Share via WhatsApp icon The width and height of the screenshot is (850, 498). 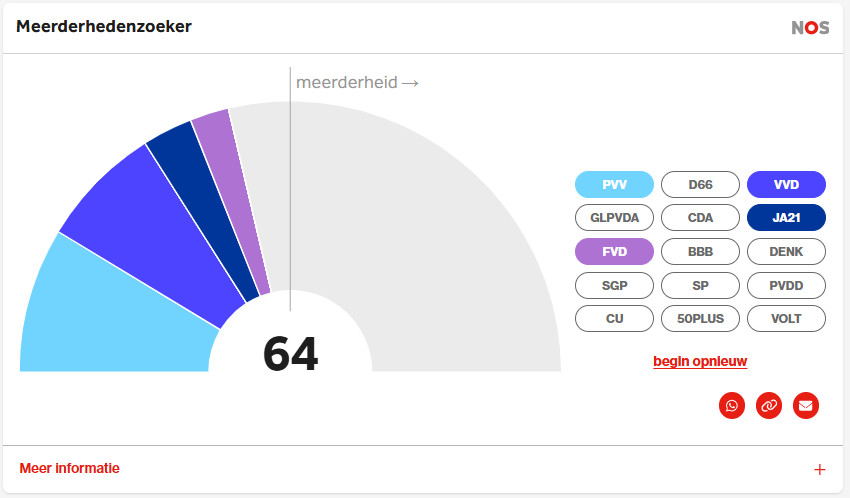click(x=732, y=405)
